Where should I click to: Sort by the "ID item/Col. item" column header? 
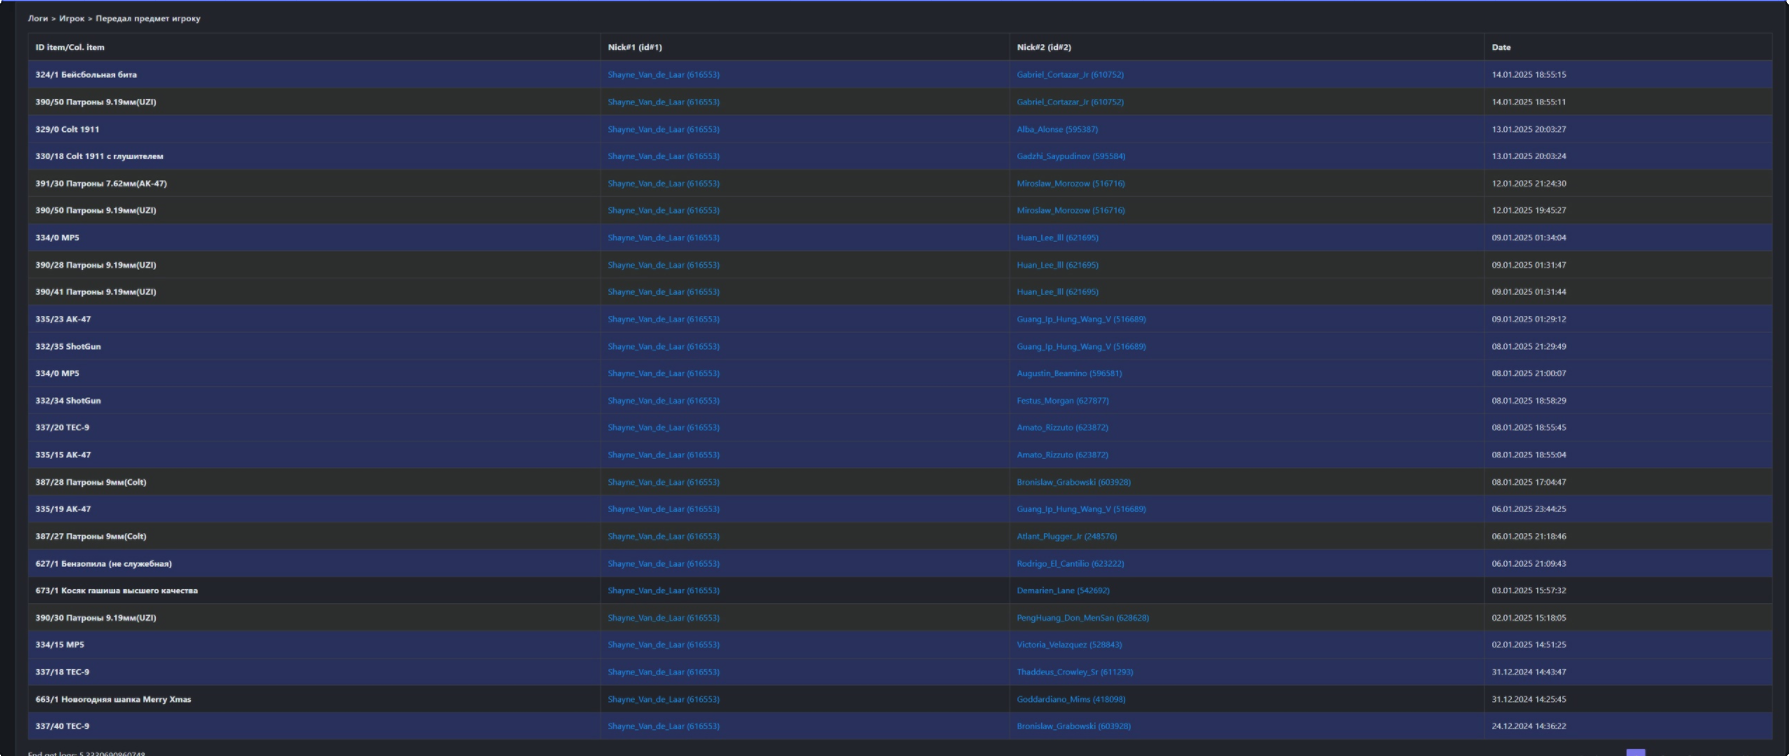(x=70, y=47)
